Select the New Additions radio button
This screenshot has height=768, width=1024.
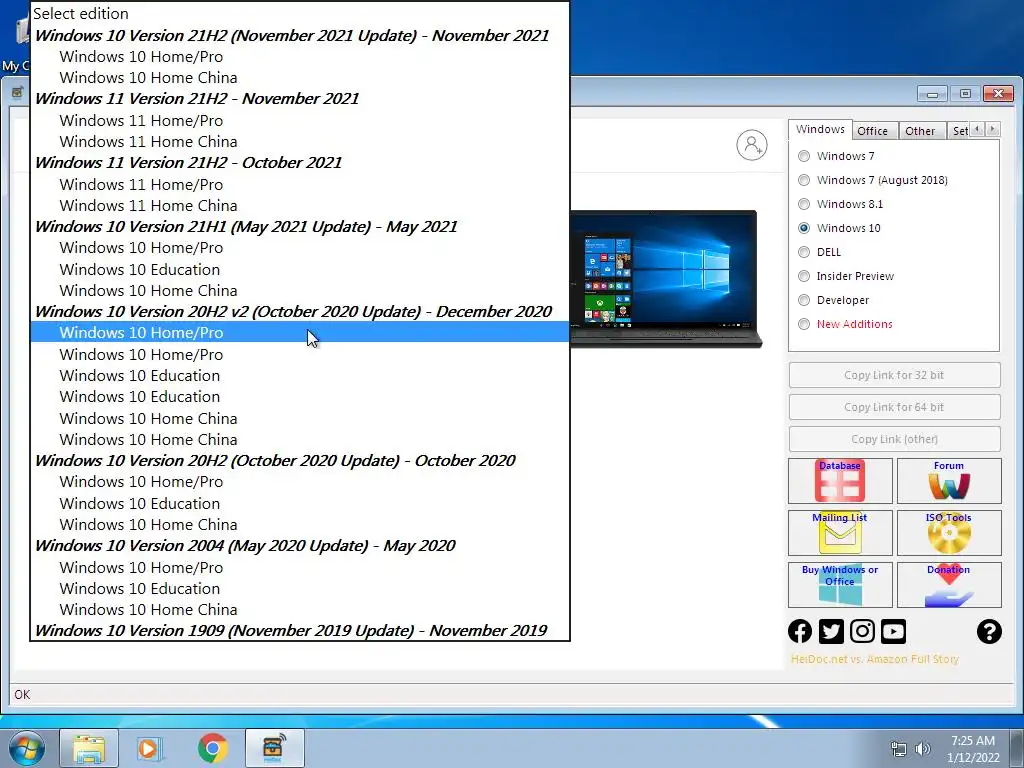804,324
